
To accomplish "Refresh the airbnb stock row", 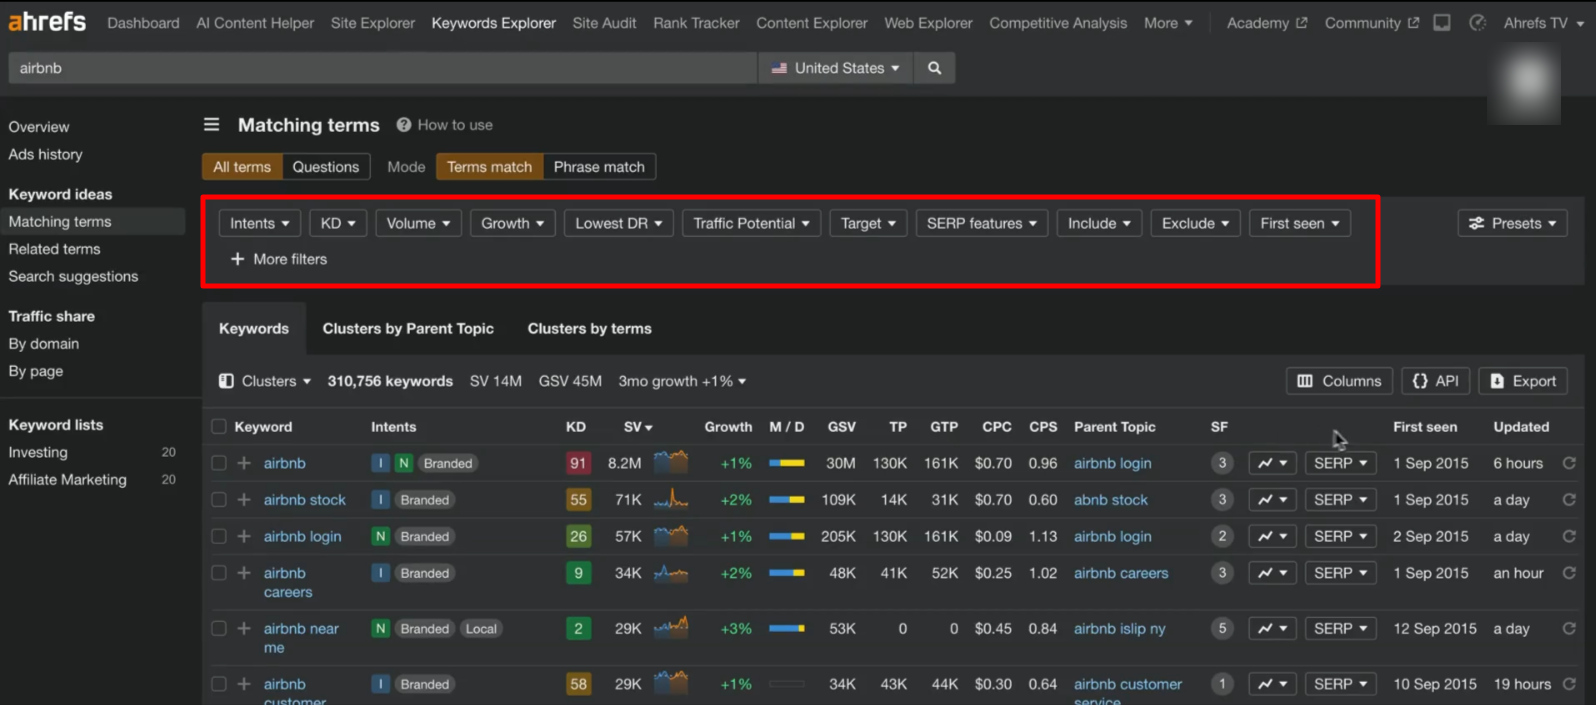I will (1569, 500).
